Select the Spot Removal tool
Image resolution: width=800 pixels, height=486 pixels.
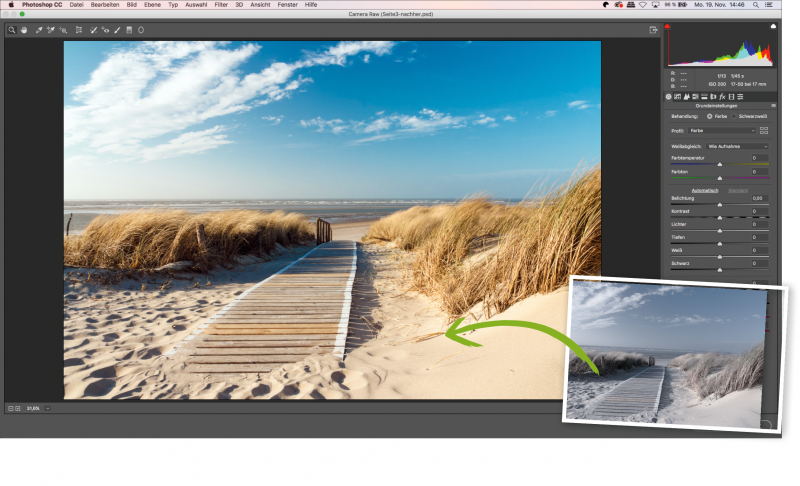(93, 30)
